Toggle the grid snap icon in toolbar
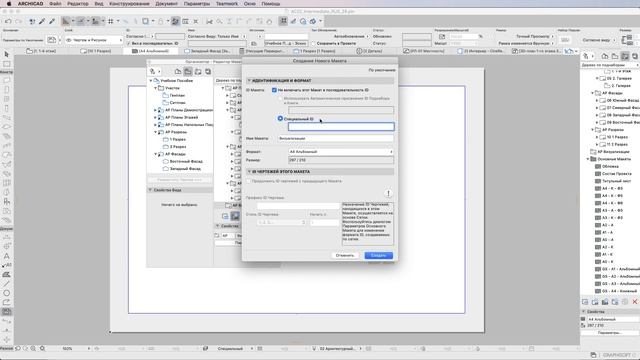Screen dimensions: 640x360 click(111, 21)
